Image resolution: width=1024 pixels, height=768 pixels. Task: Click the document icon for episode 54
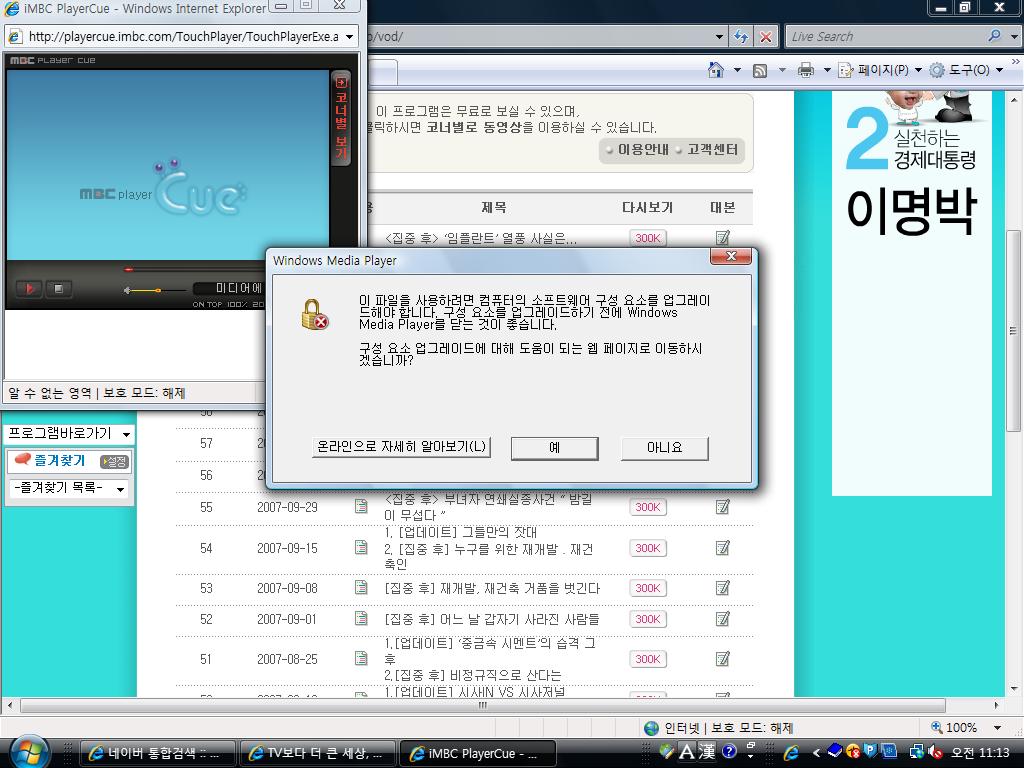(360, 547)
